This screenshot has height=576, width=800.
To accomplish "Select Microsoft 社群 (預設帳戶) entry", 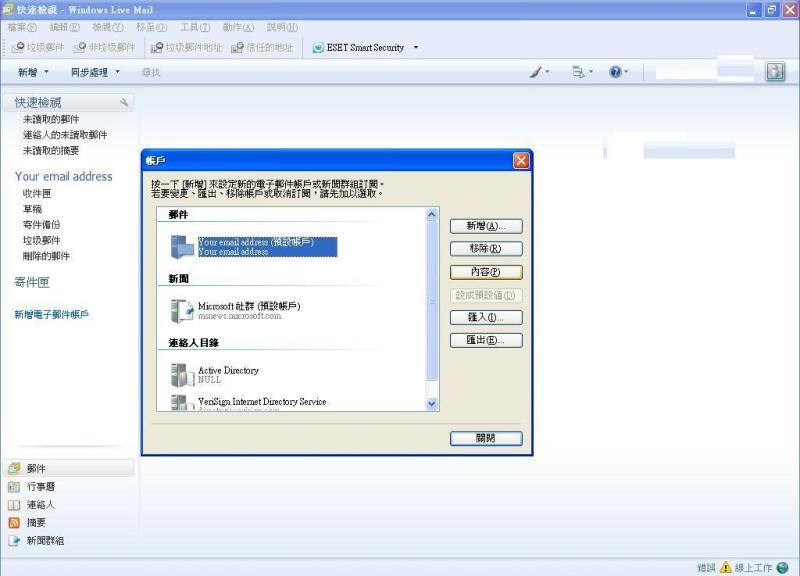I will pyautogui.click(x=249, y=311).
